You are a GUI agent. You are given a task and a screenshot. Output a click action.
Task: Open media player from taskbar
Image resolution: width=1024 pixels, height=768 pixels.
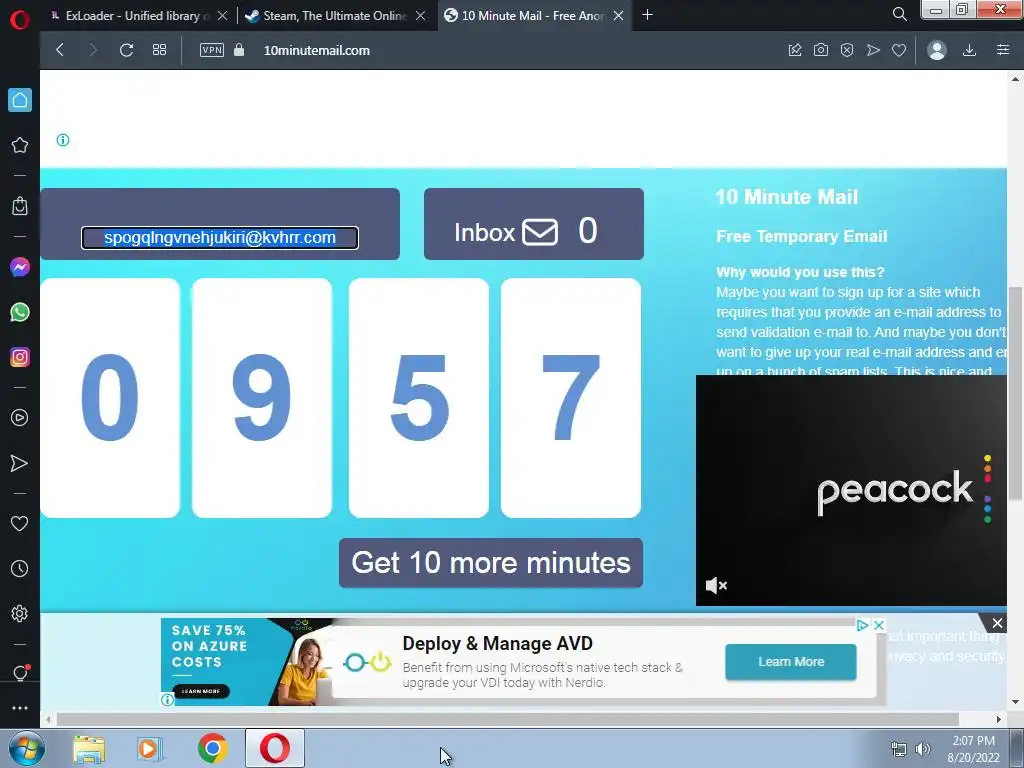pos(150,749)
